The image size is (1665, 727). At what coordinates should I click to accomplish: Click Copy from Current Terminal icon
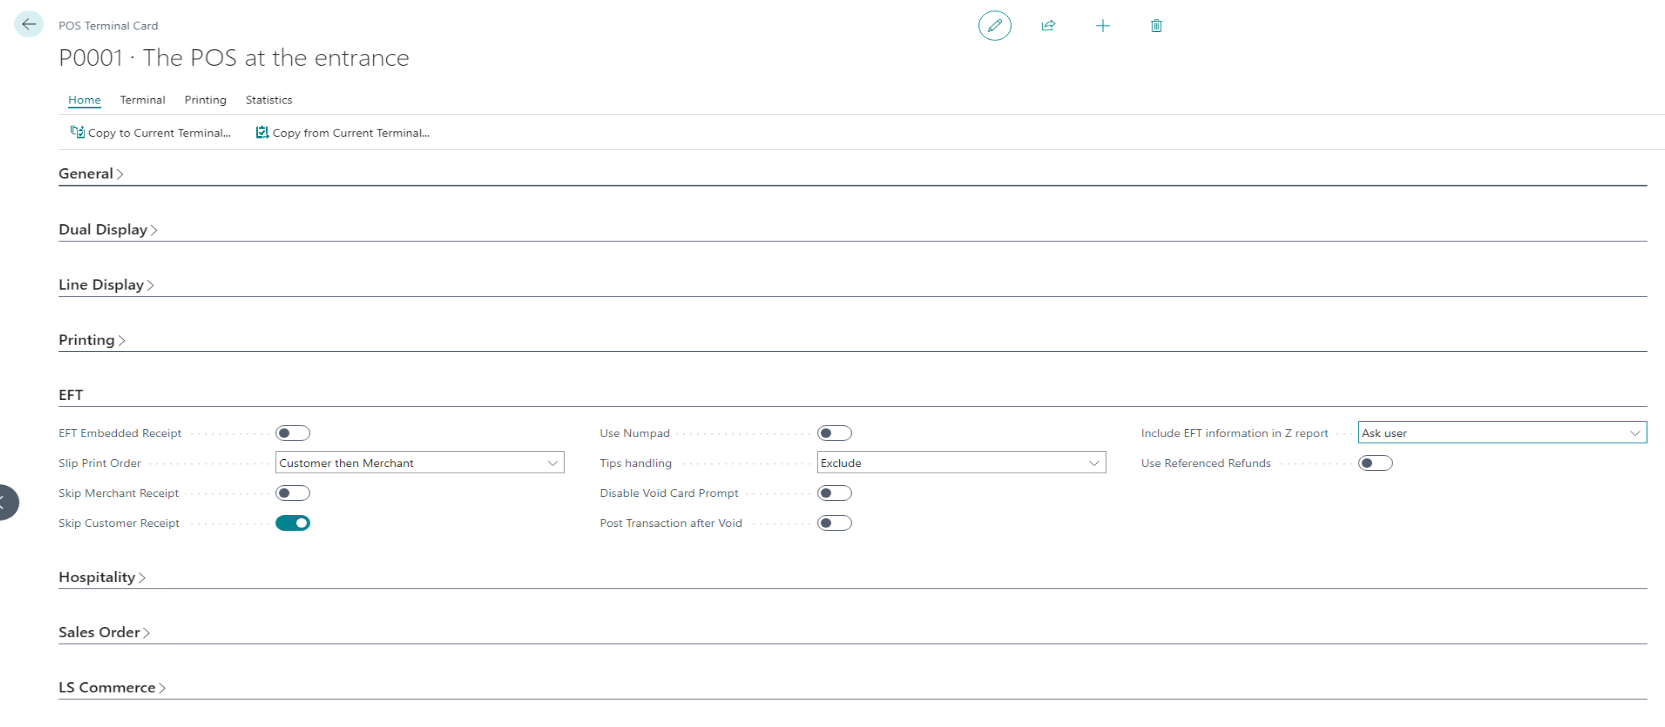(x=262, y=132)
